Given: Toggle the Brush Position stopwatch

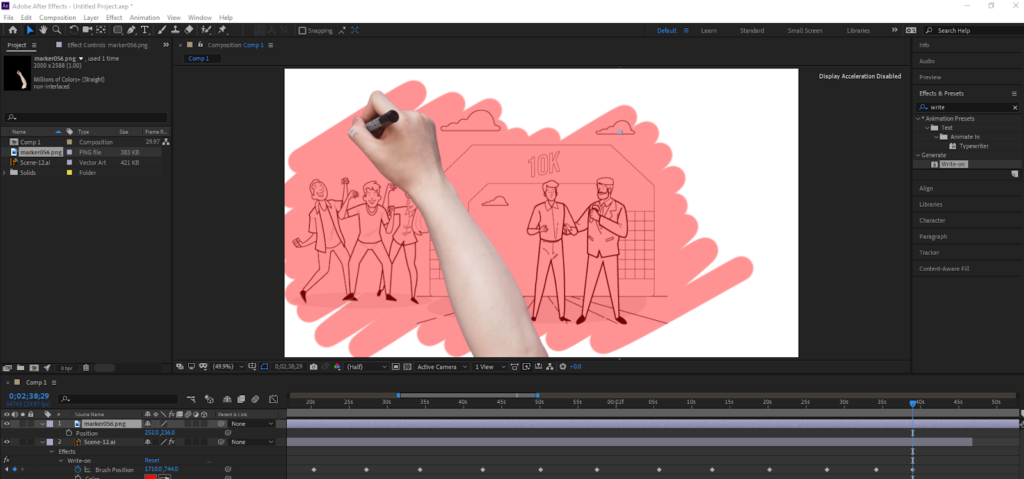Looking at the screenshot, I should pyautogui.click(x=78, y=469).
